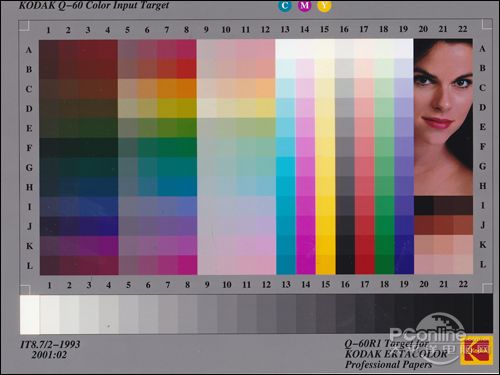
Task: Pick the dark blue patch at row L column 19
Action: (404, 265)
